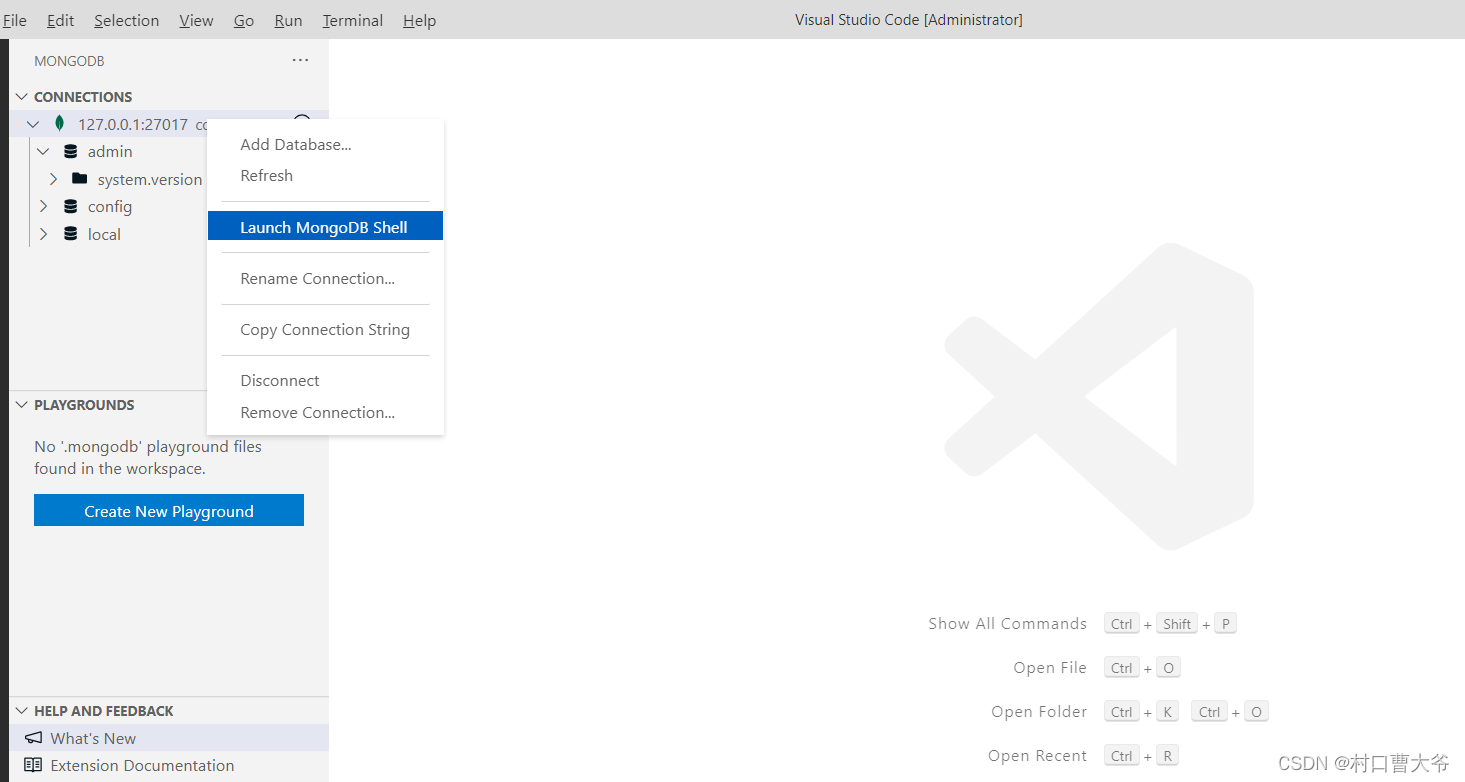Image resolution: width=1465 pixels, height=782 pixels.
Task: Click Create New Playground button
Action: 169,510
